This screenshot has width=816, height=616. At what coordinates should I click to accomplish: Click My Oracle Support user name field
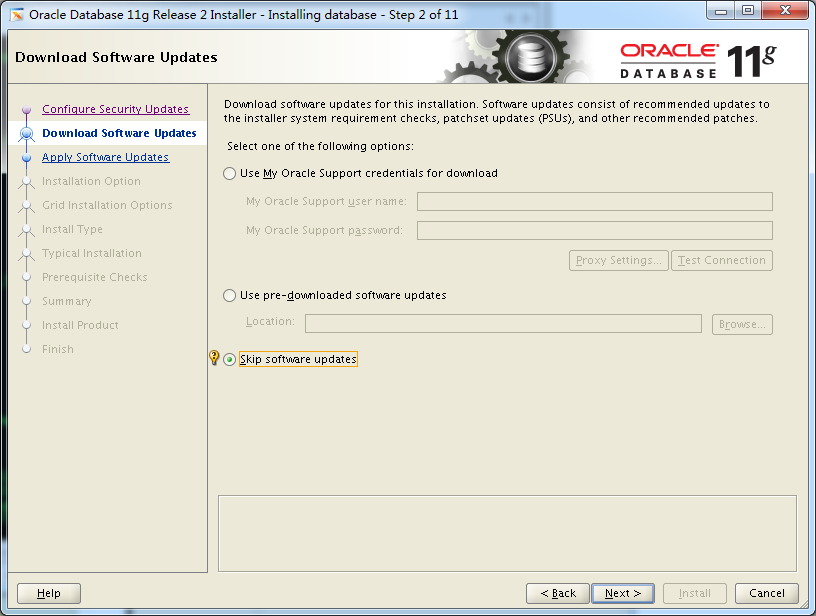[x=595, y=201]
